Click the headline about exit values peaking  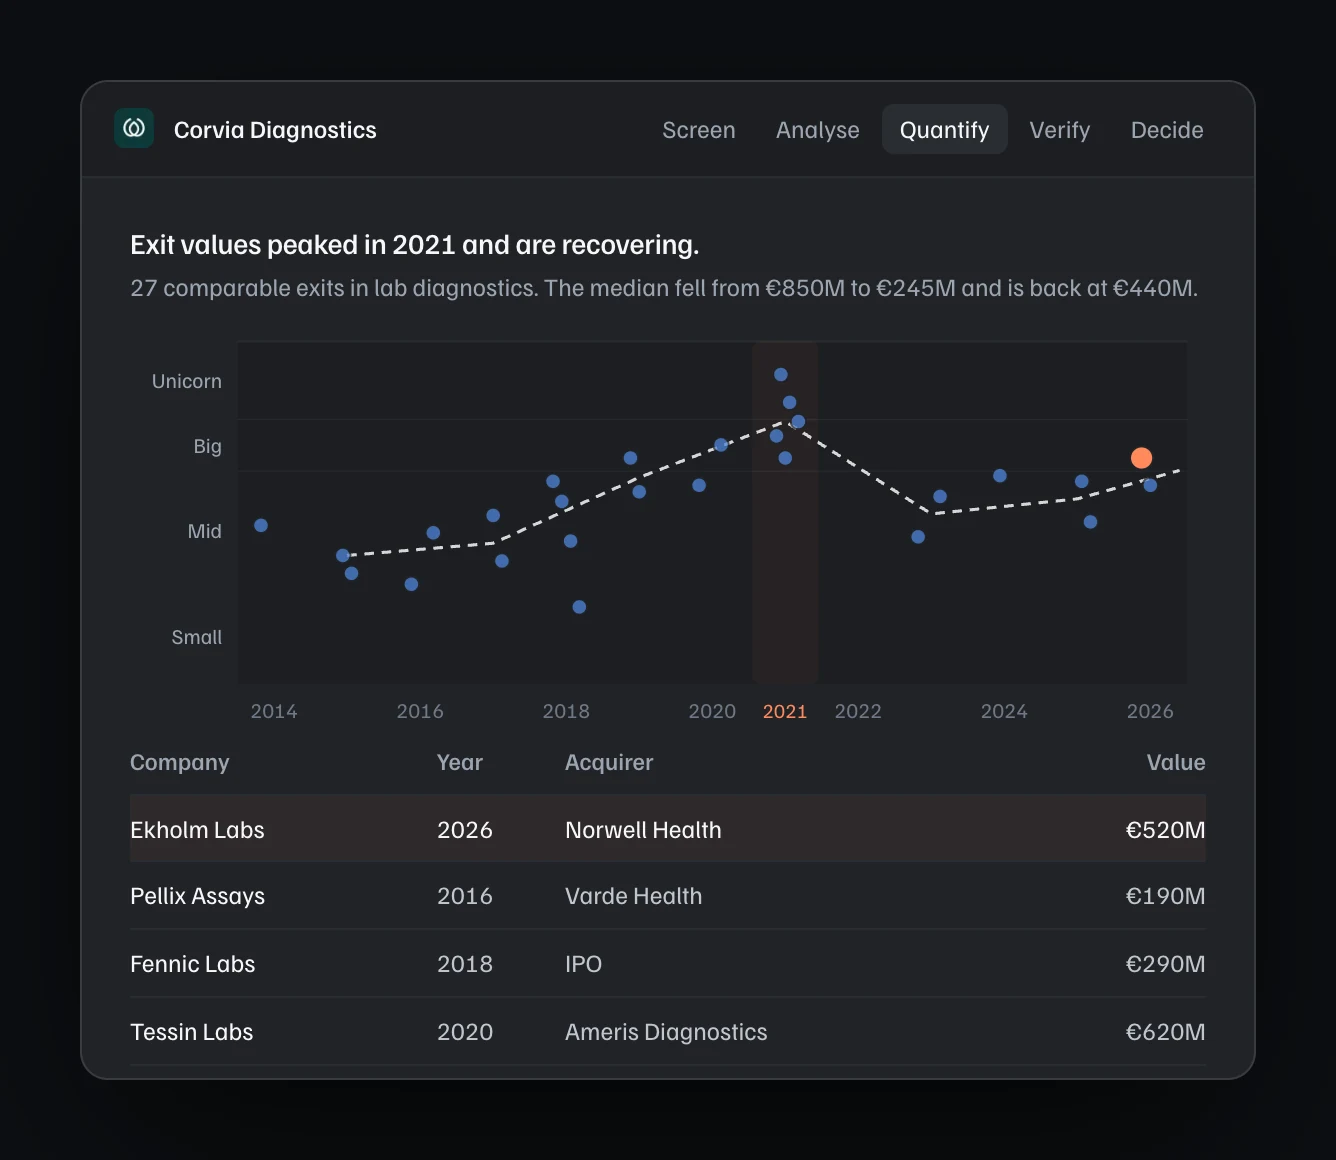click(415, 245)
